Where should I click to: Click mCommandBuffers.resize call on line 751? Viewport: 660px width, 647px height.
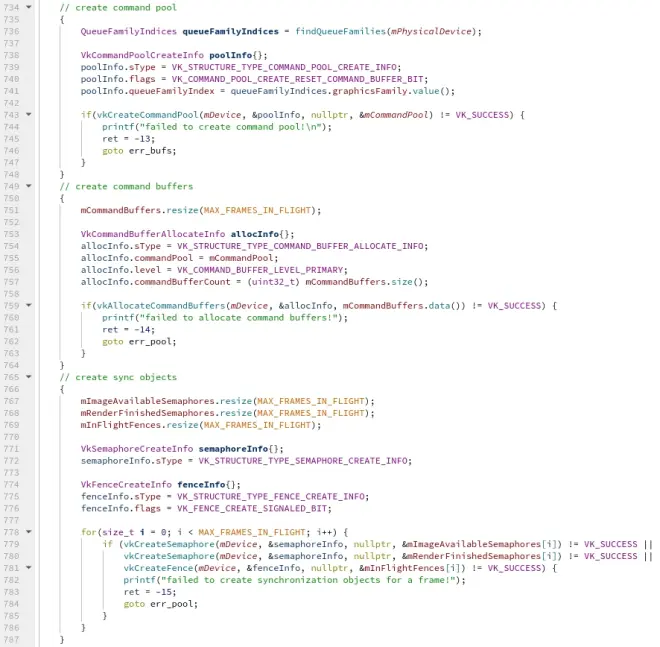tap(200, 210)
